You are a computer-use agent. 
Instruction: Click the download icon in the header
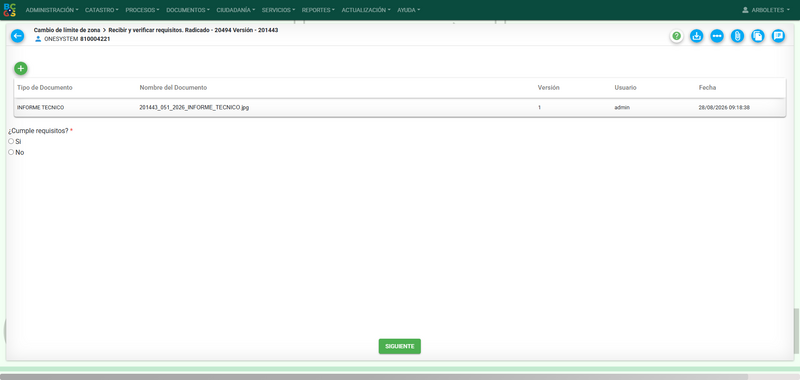pos(696,36)
